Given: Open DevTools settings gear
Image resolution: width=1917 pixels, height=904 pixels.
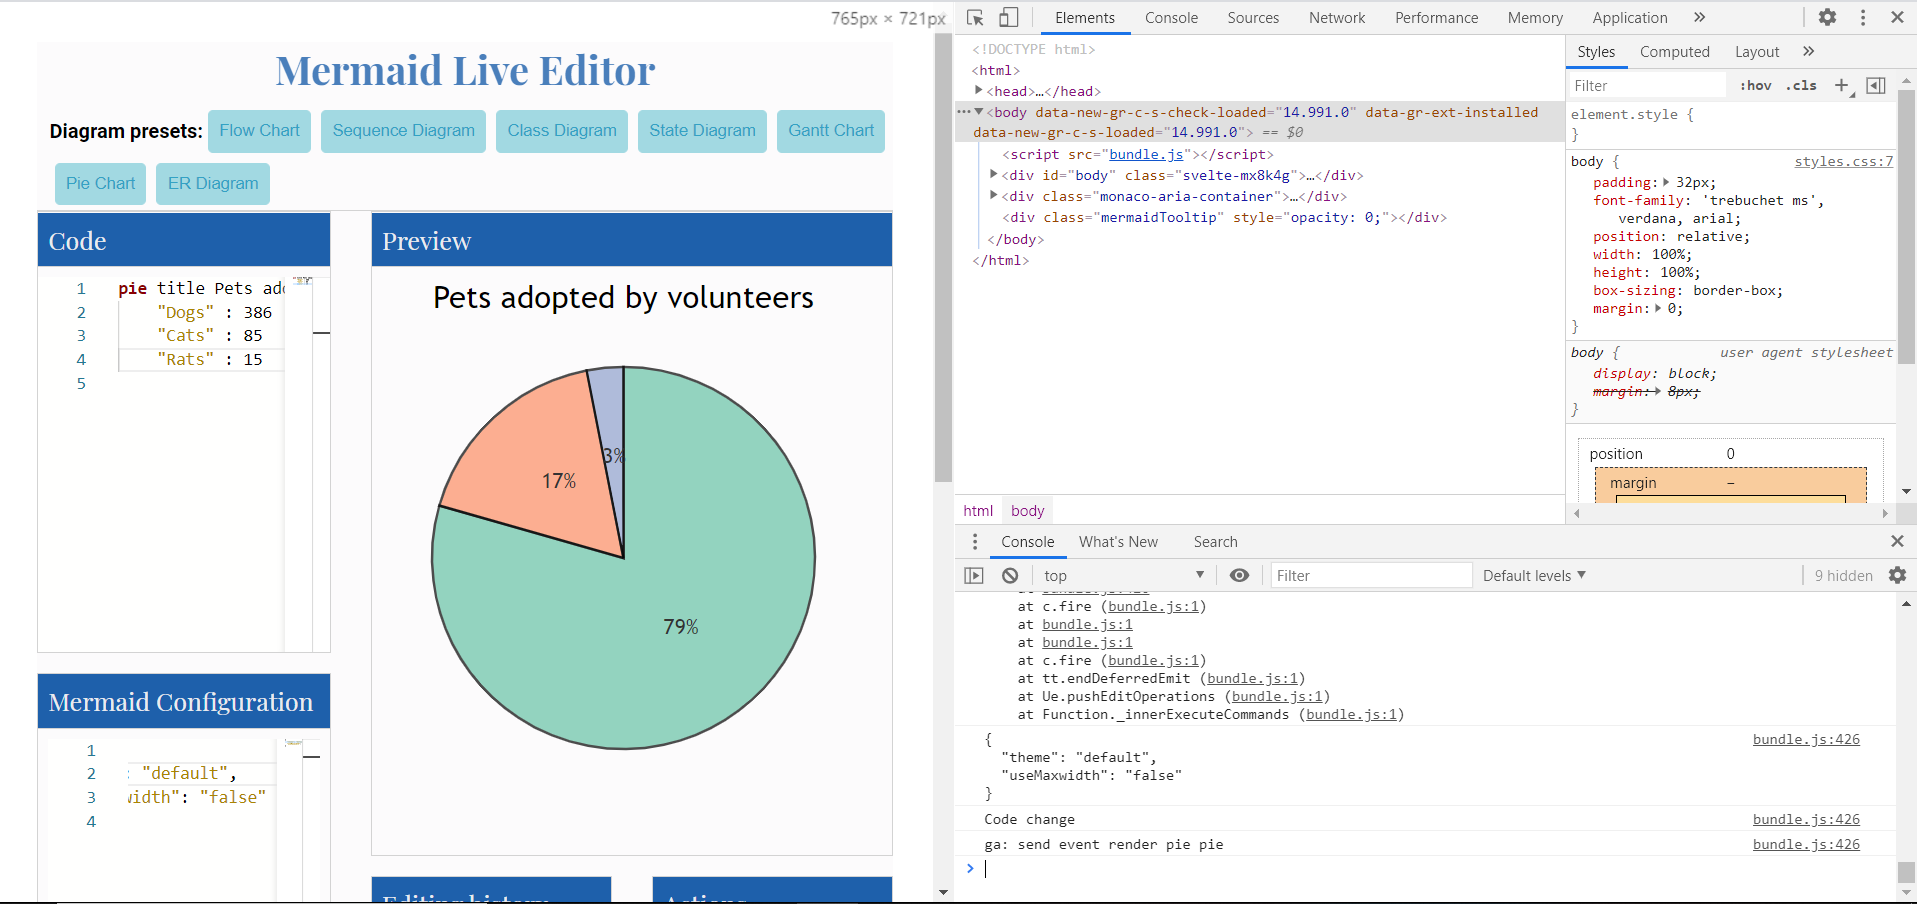Looking at the screenshot, I should 1827,17.
